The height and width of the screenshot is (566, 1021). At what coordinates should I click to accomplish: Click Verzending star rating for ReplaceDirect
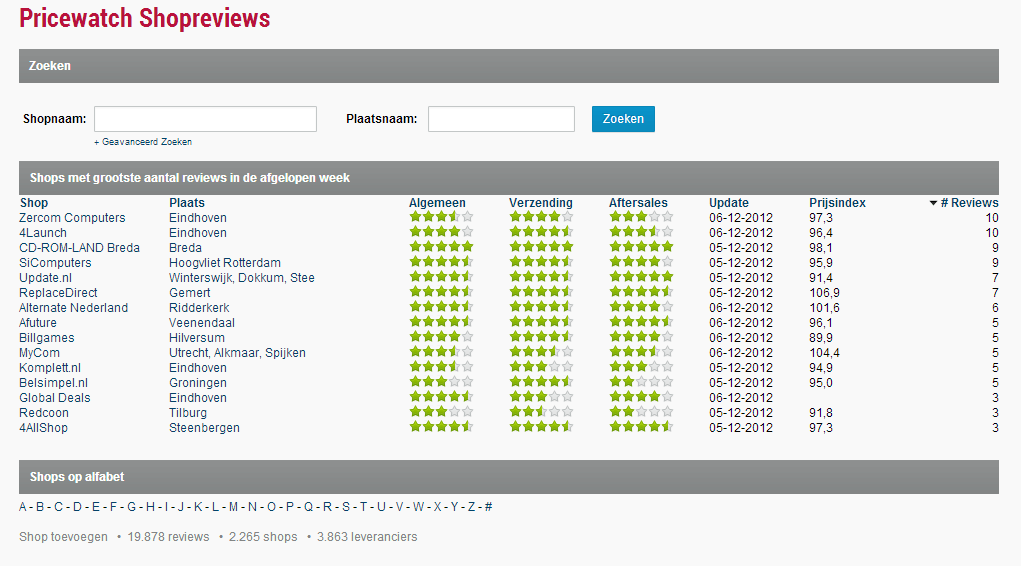pyautogui.click(x=541, y=292)
